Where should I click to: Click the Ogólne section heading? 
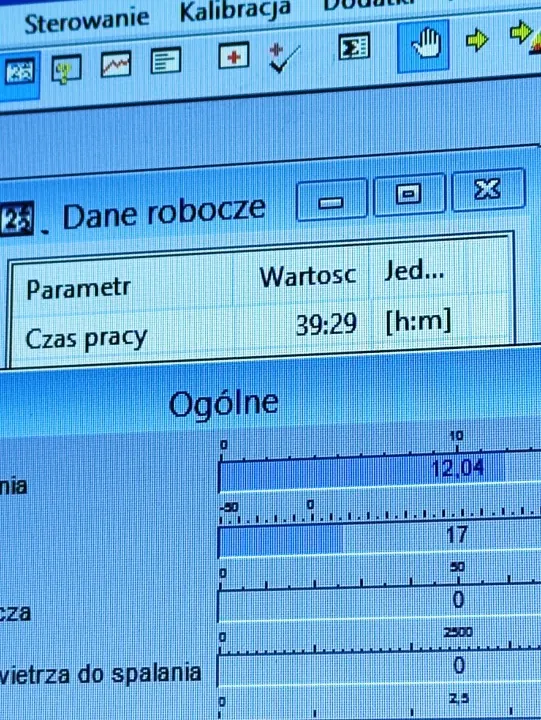click(x=224, y=403)
